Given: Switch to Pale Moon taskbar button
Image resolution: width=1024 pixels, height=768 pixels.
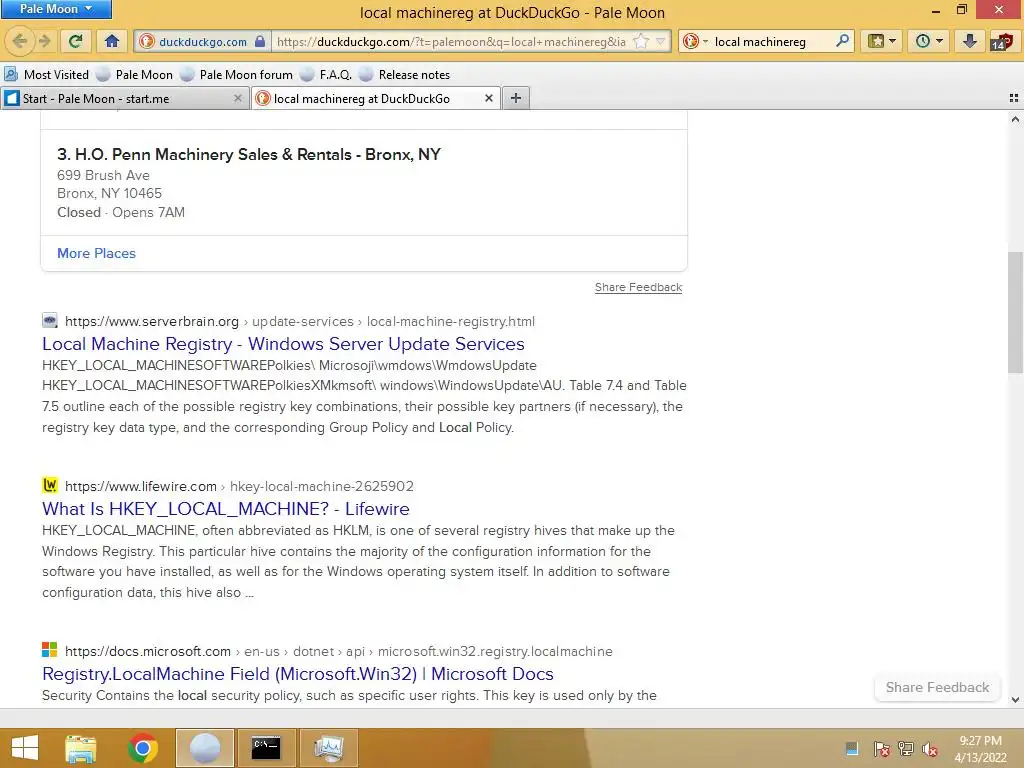Looking at the screenshot, I should tap(204, 748).
